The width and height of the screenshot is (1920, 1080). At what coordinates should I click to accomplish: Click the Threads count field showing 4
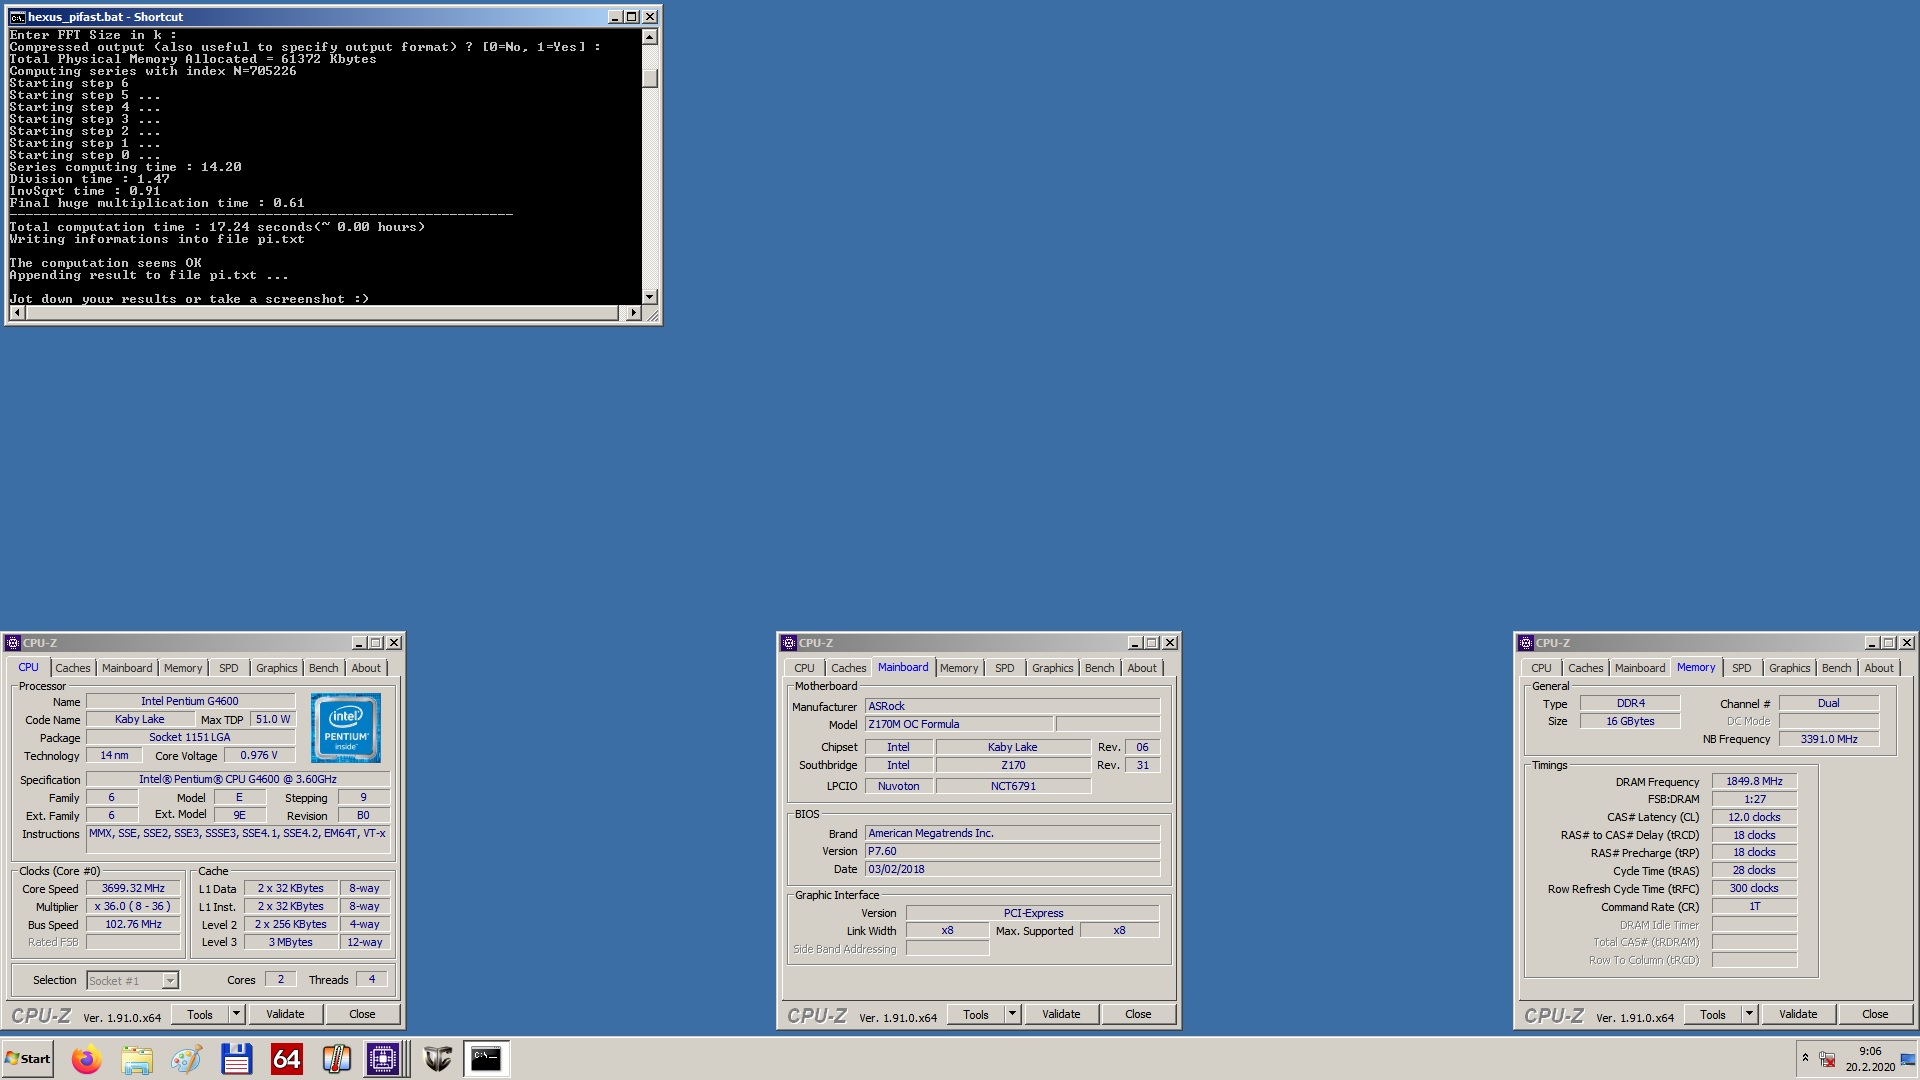click(x=372, y=980)
